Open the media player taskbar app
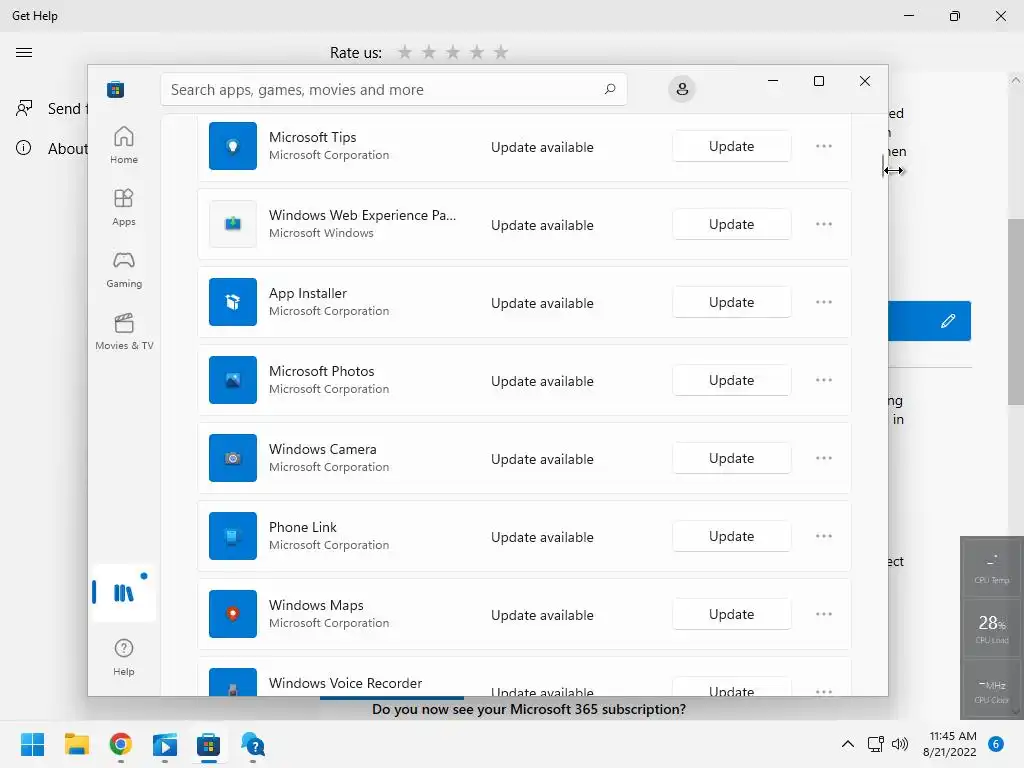Screen dimensions: 1024x768 165,744
